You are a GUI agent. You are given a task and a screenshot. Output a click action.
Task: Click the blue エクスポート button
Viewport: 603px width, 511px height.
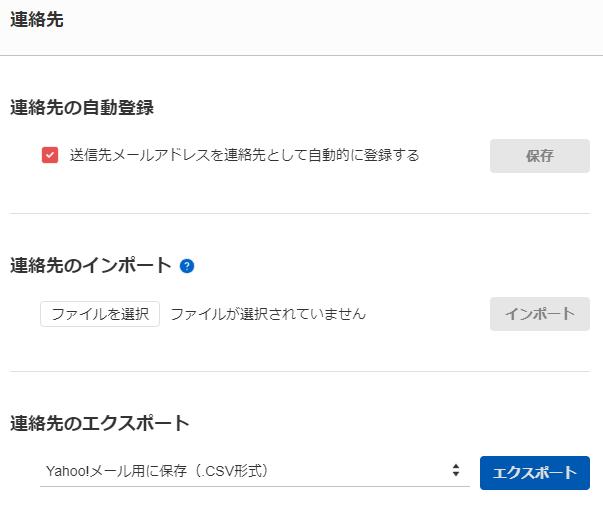coord(534,473)
